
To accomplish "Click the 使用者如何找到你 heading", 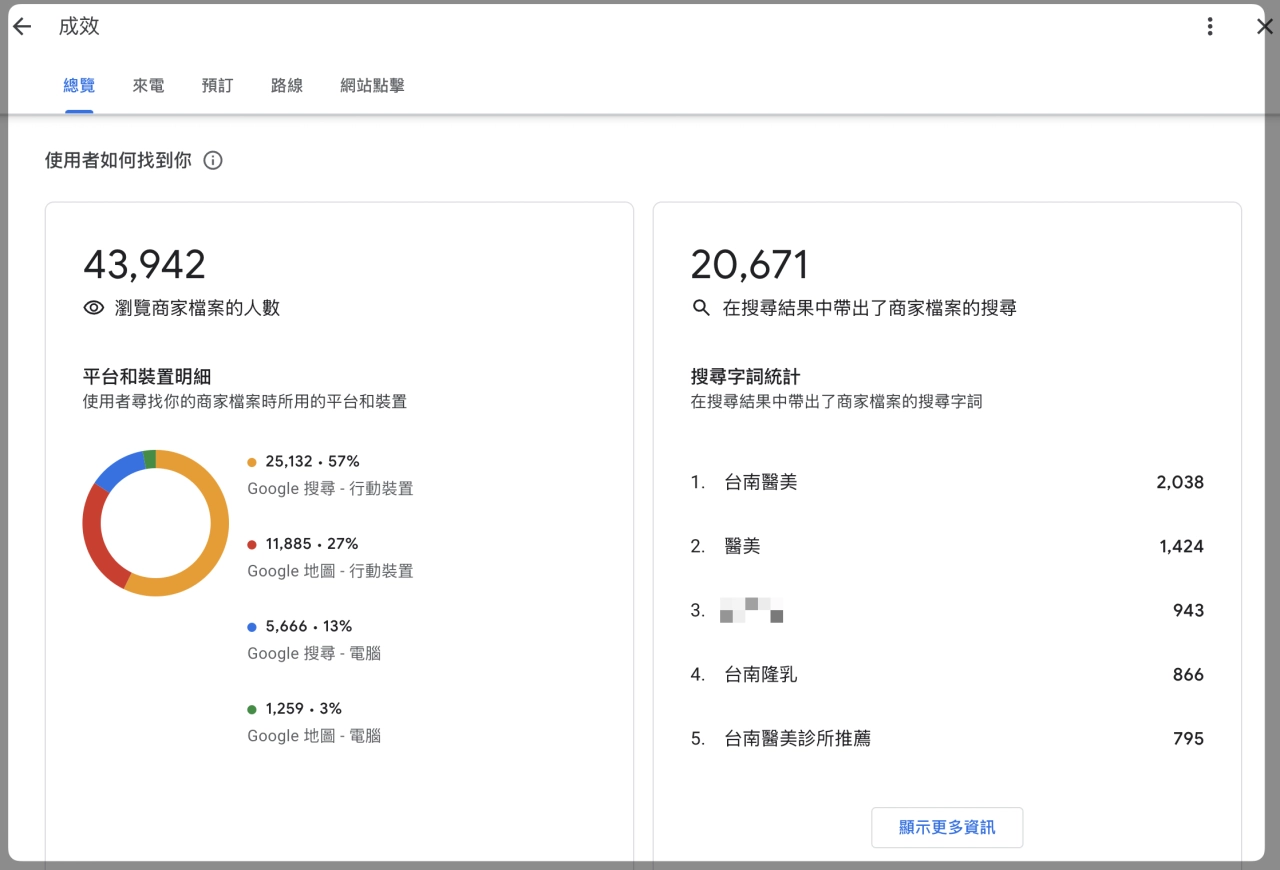I will point(118,160).
